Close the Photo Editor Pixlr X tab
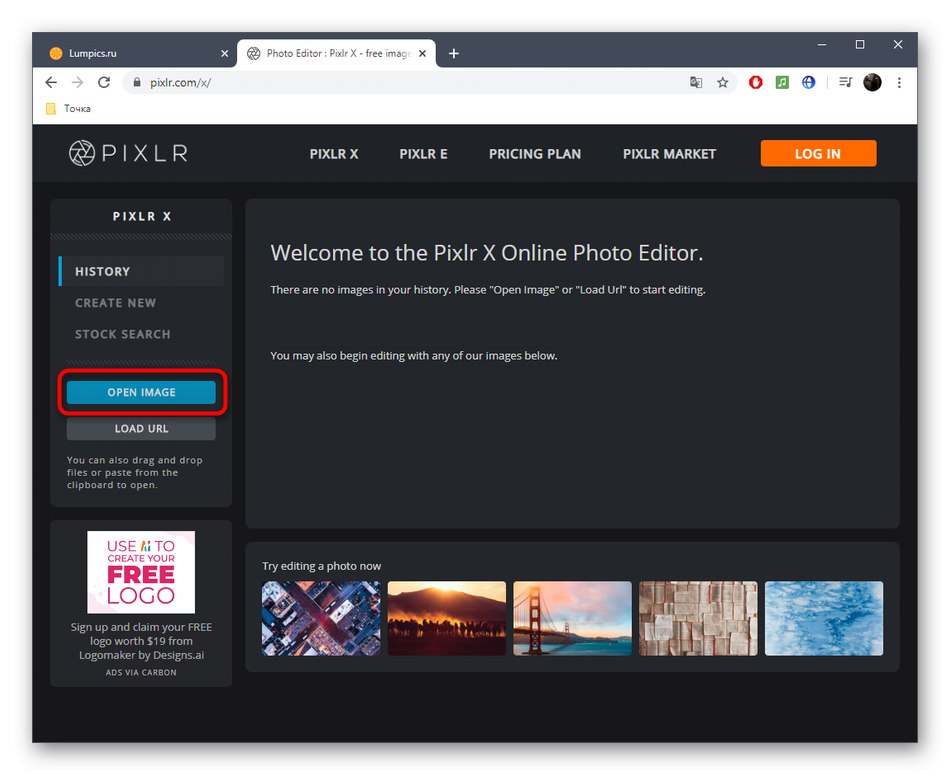950x775 pixels. (x=422, y=53)
